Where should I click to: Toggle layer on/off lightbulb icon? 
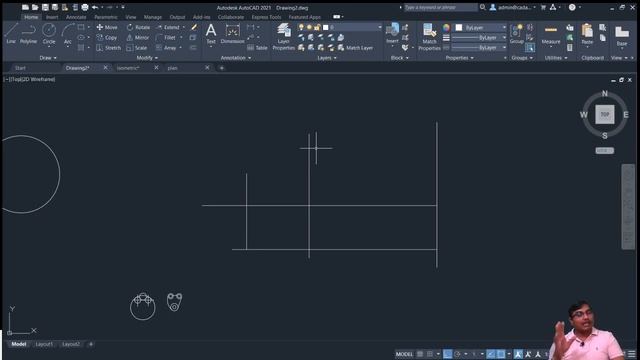tap(301, 27)
